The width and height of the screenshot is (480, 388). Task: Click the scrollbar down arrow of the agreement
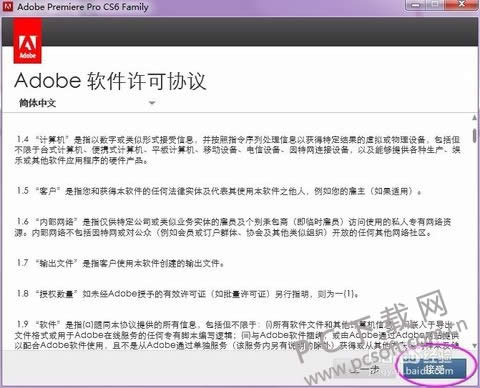point(474,345)
